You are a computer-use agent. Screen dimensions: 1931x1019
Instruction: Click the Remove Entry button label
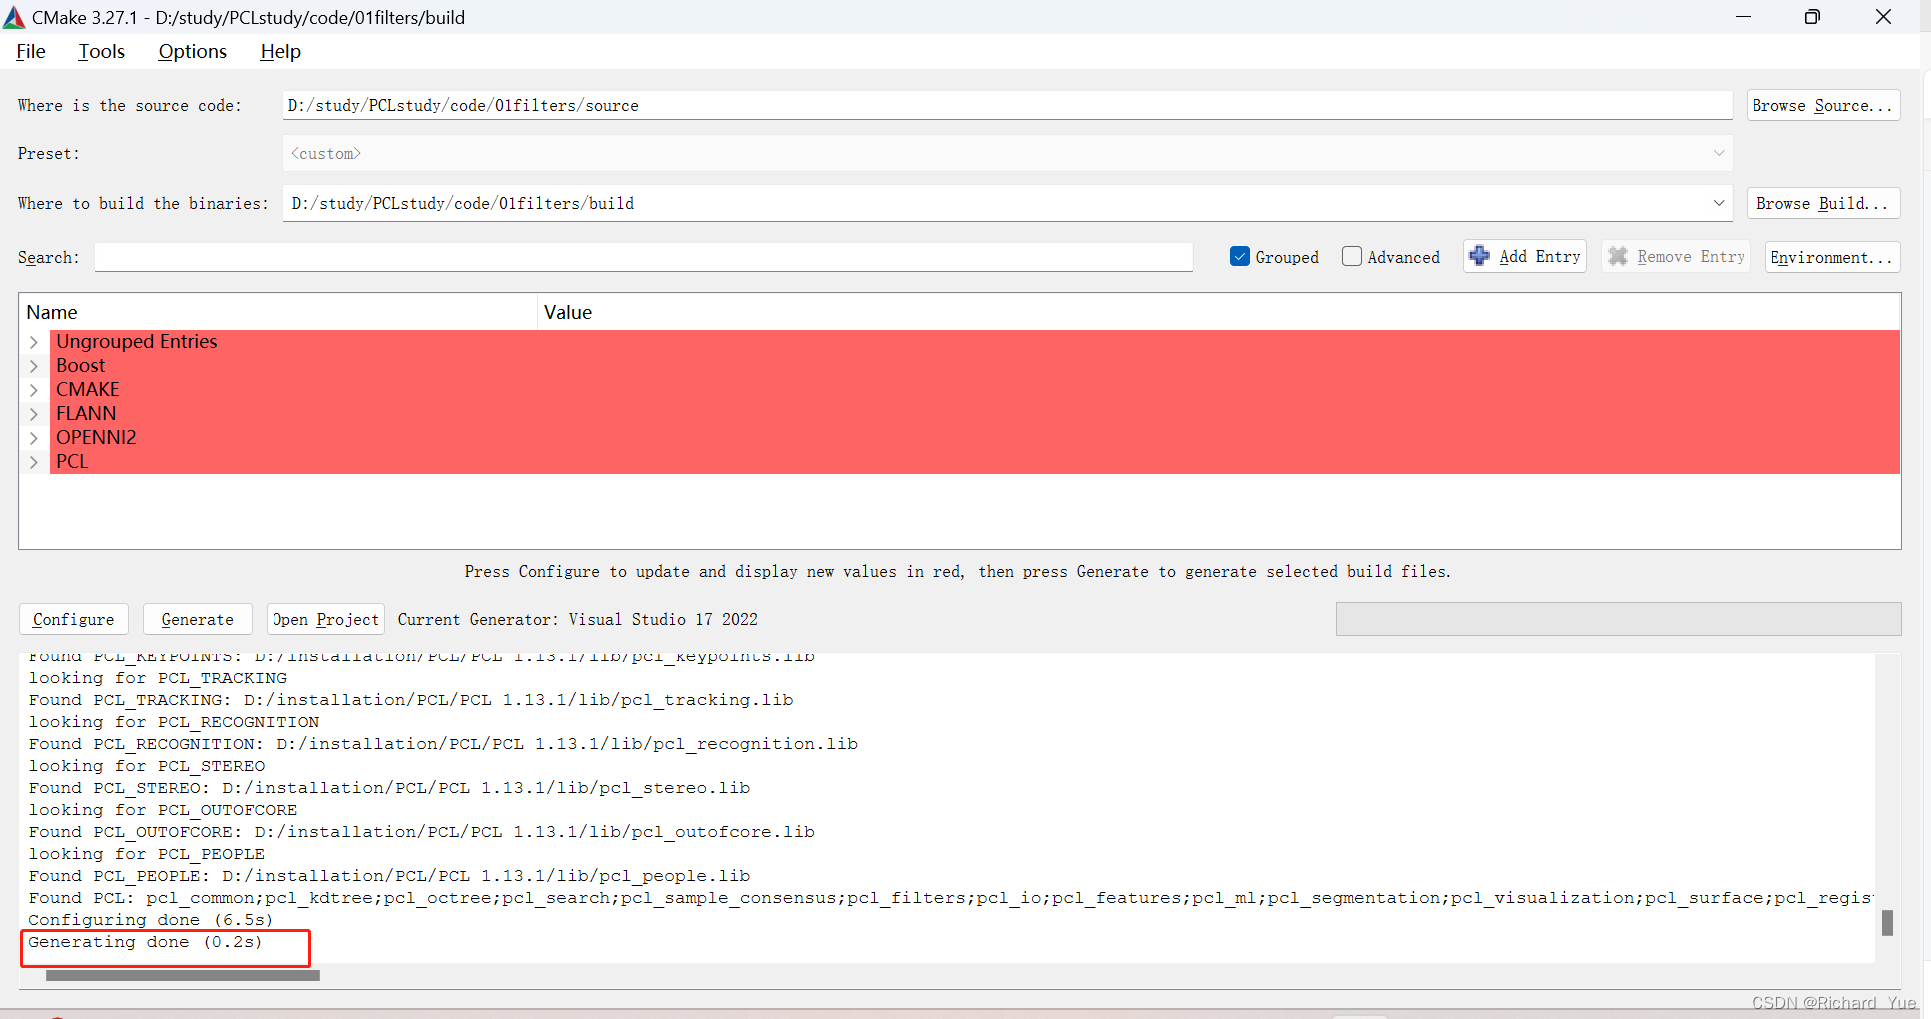point(1691,257)
